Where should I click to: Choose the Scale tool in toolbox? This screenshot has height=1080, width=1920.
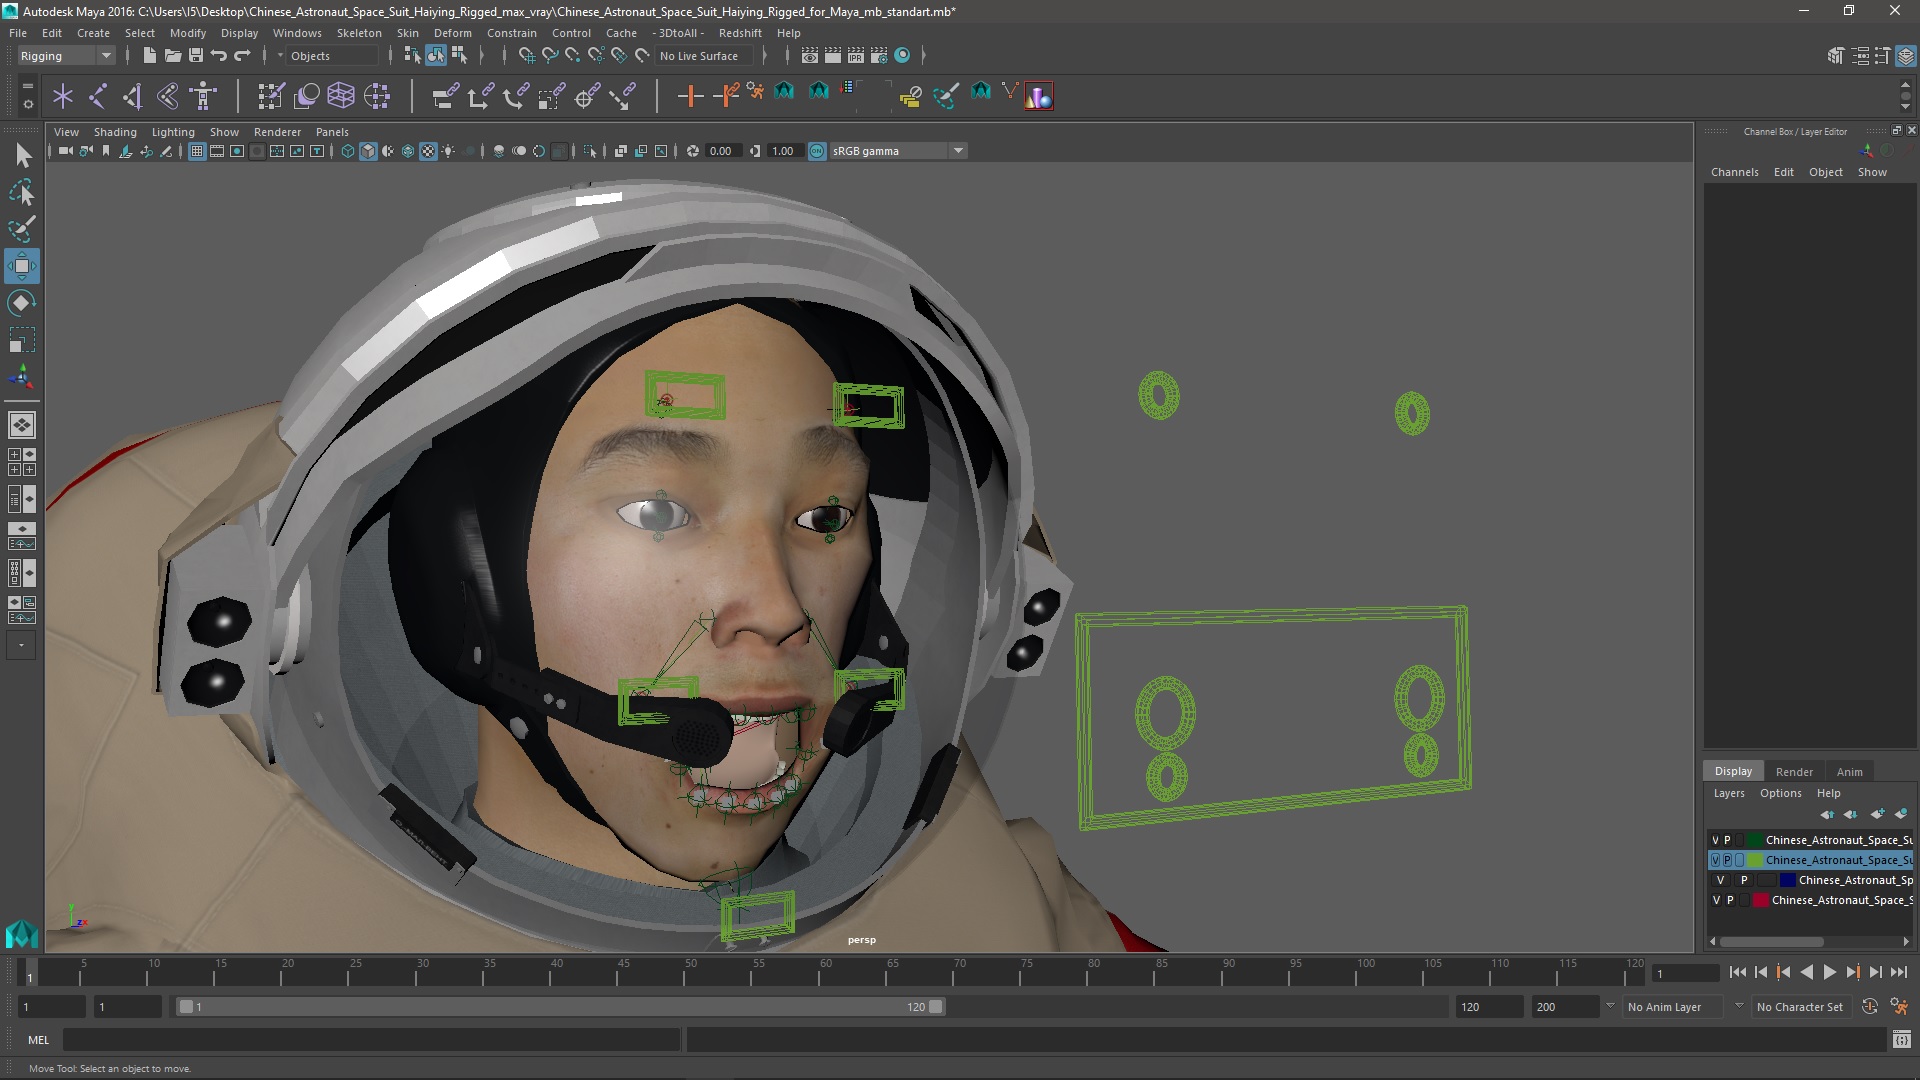click(x=22, y=340)
